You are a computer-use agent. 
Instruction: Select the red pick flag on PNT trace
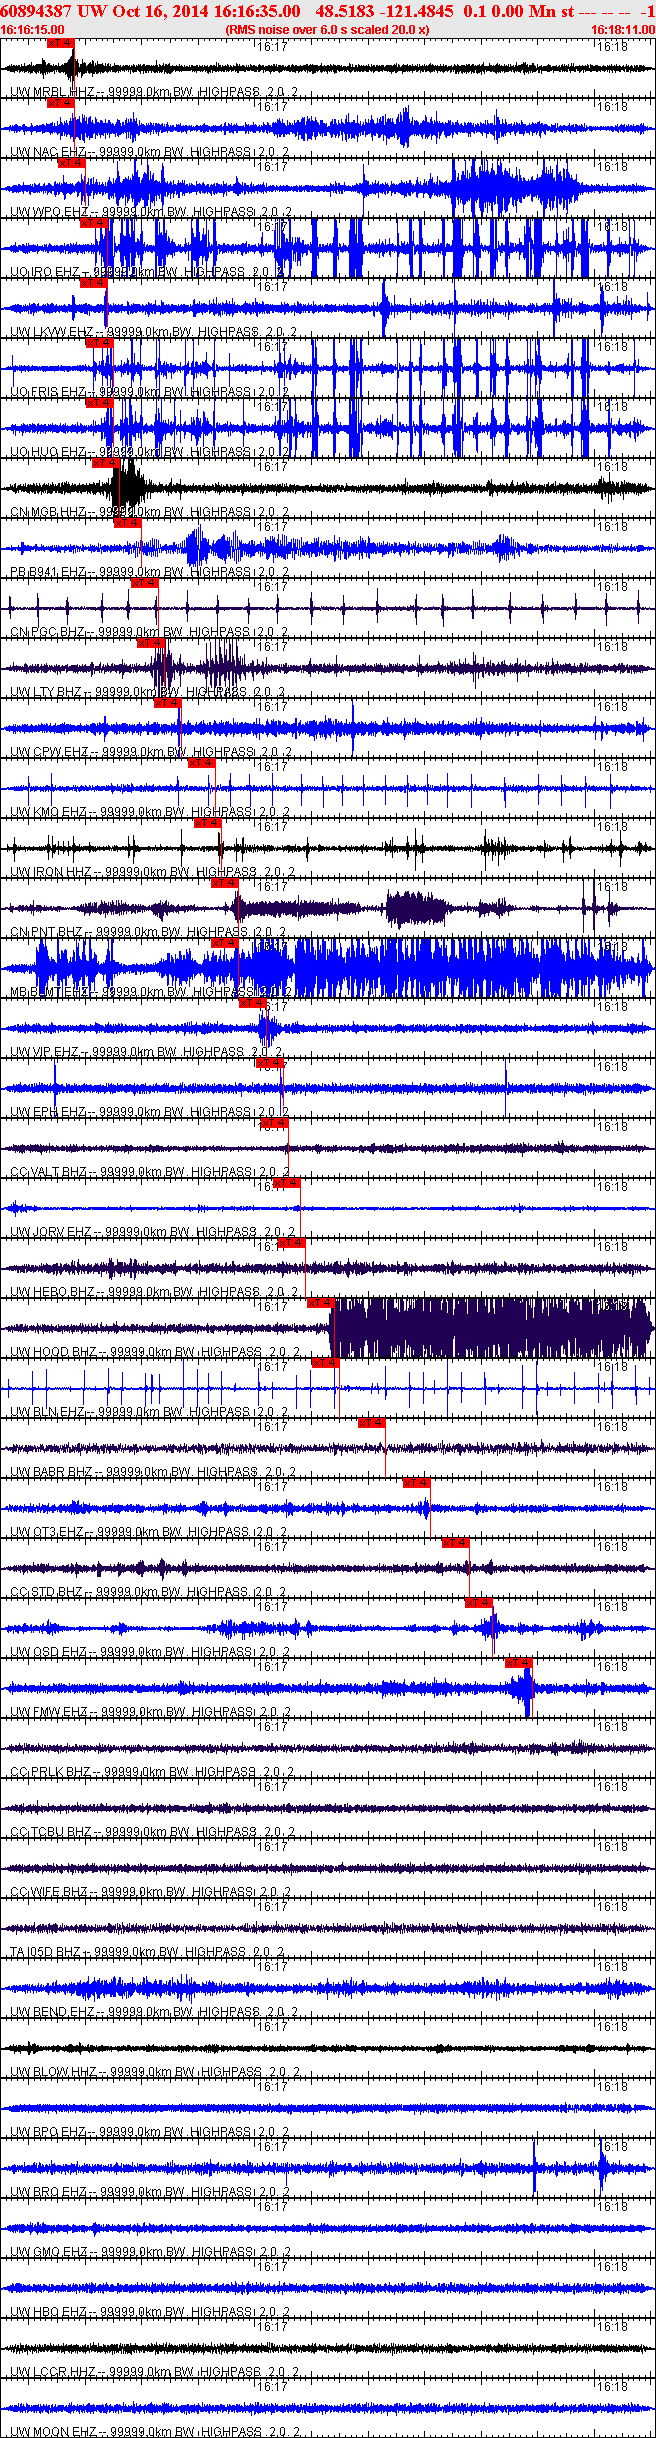225,883
